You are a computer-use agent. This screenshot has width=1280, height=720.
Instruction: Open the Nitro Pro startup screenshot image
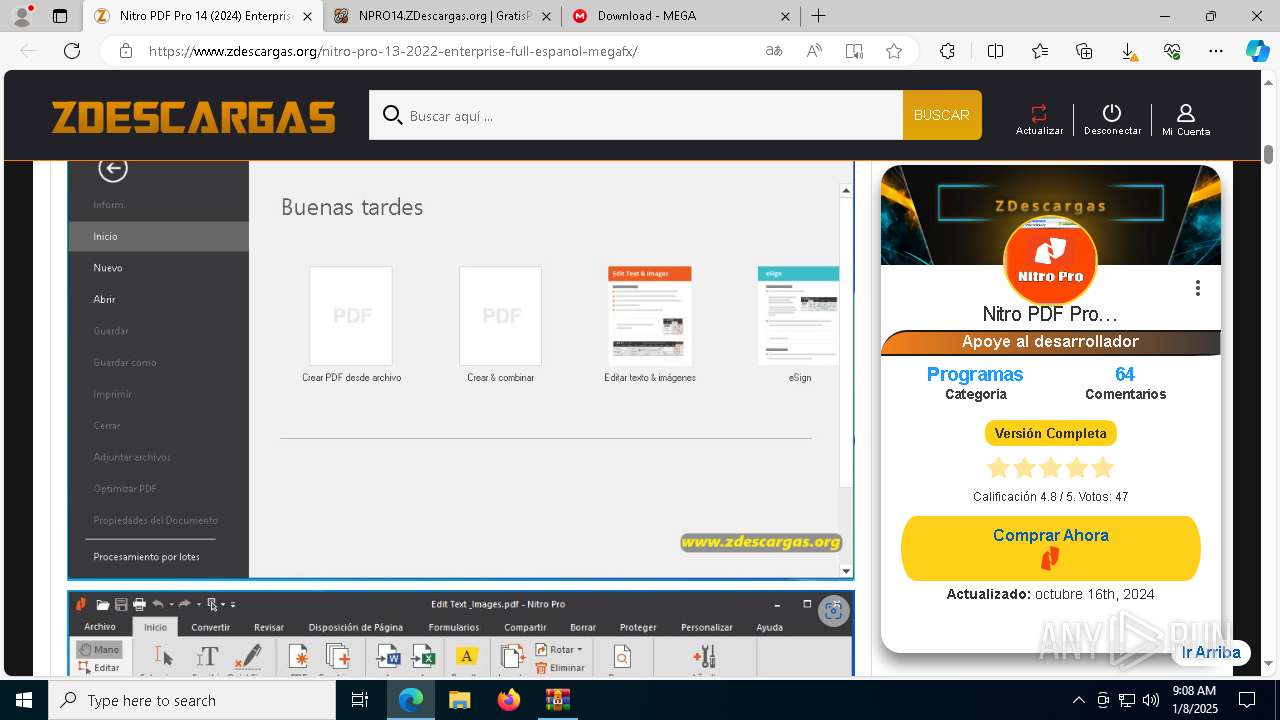(460, 370)
